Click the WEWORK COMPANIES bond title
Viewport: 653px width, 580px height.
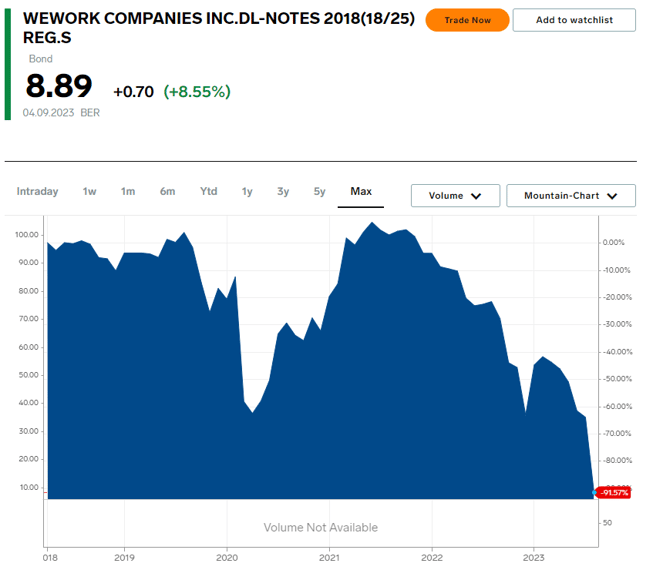click(x=219, y=28)
